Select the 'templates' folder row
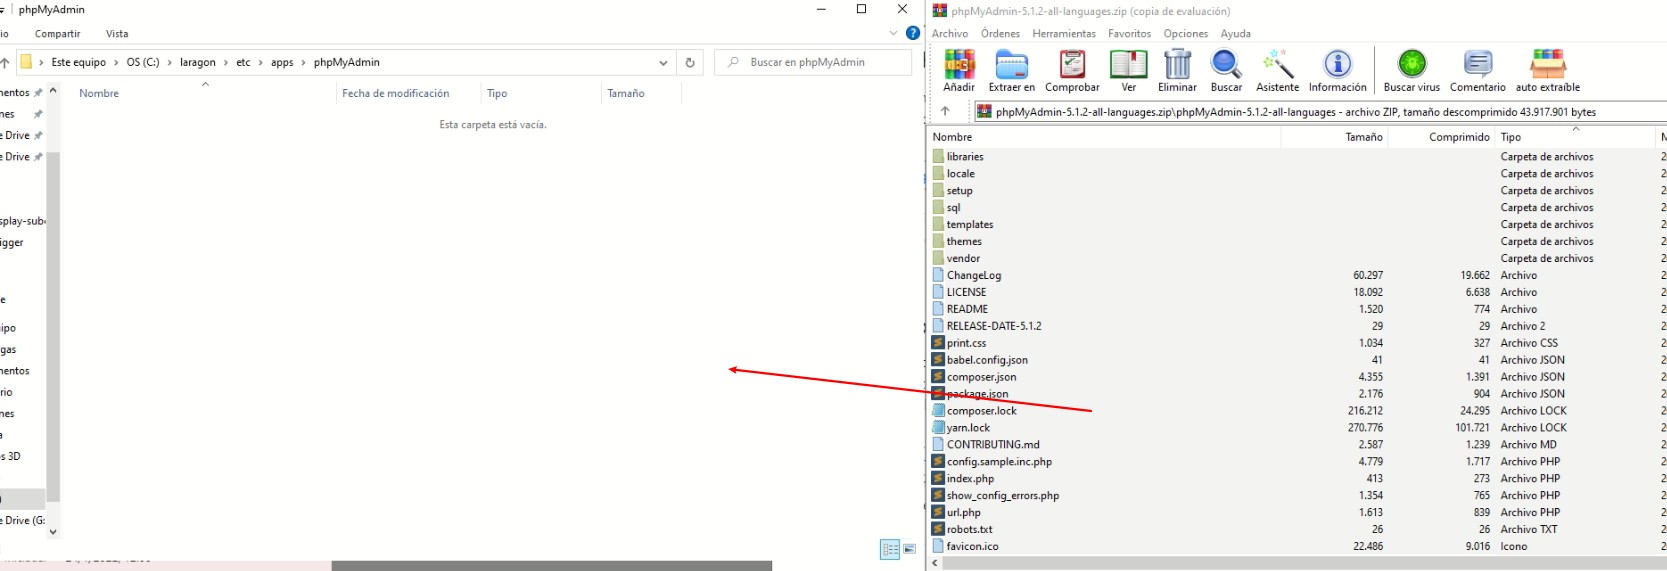This screenshot has width=1667, height=571. [x=1296, y=224]
